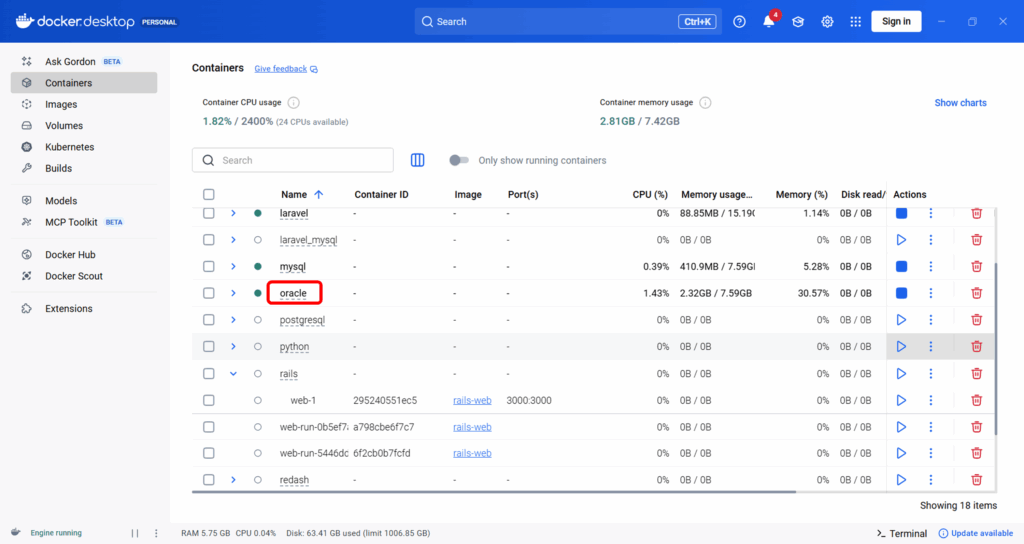Collapse the rails container group

coord(234,374)
